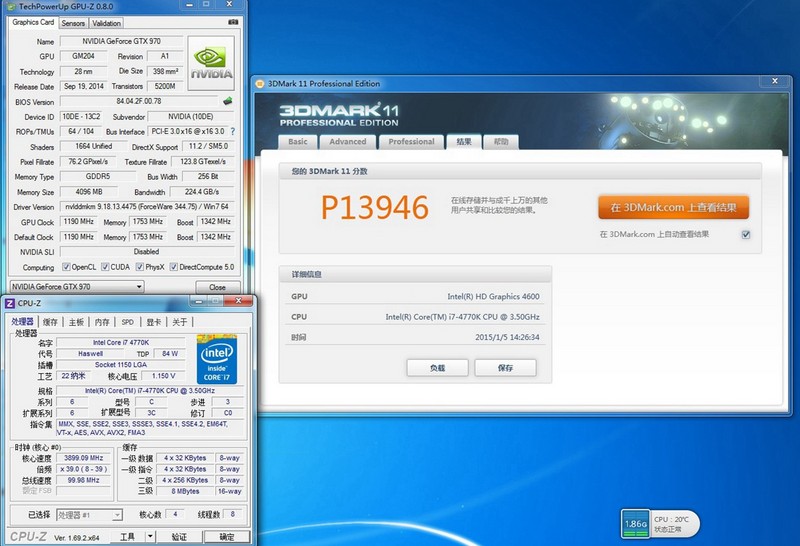Click the 确定 button in CPU-Z
The width and height of the screenshot is (800, 546).
(227, 536)
